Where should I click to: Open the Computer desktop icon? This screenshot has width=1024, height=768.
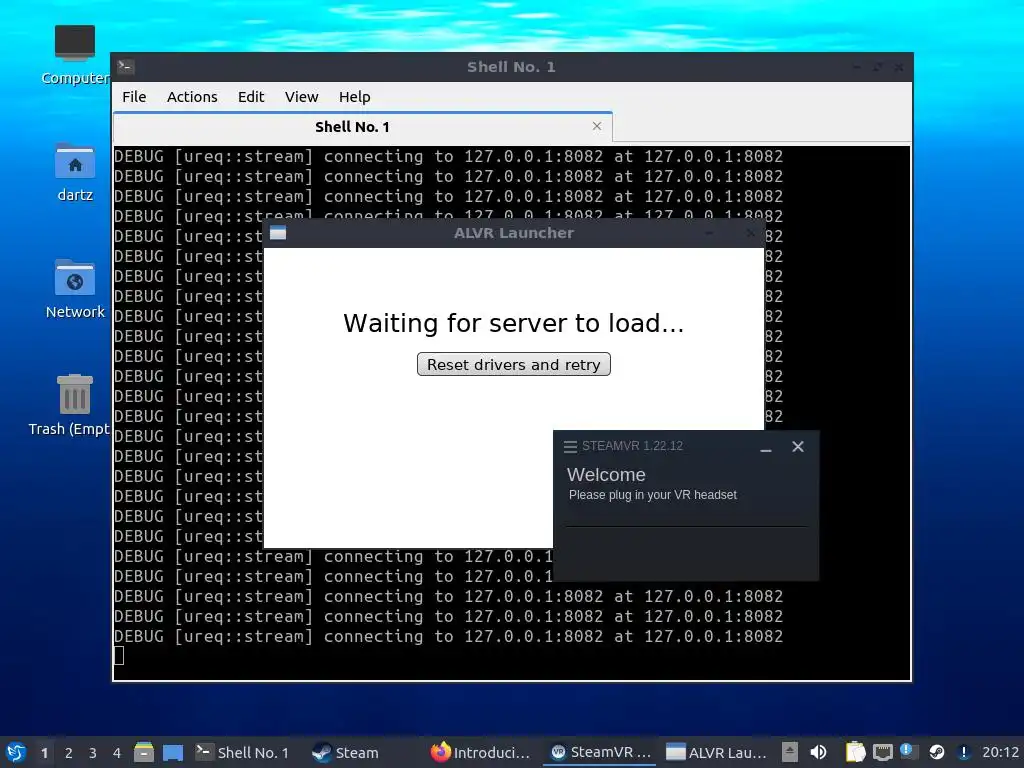74,55
